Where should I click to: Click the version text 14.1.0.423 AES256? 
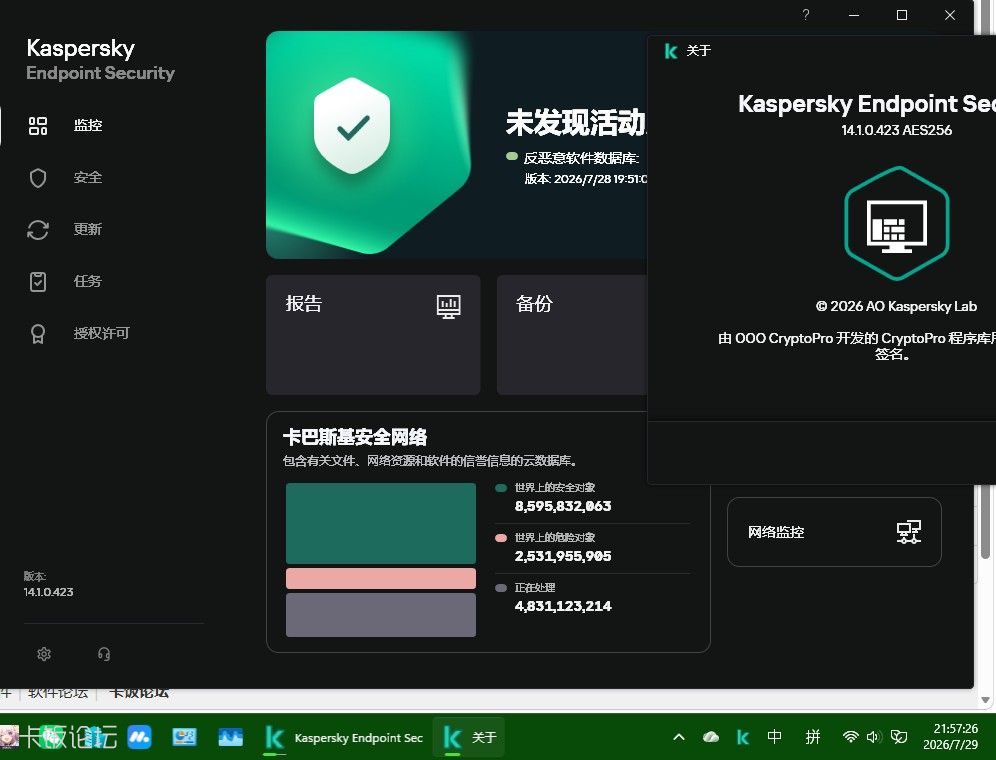pyautogui.click(x=896, y=130)
